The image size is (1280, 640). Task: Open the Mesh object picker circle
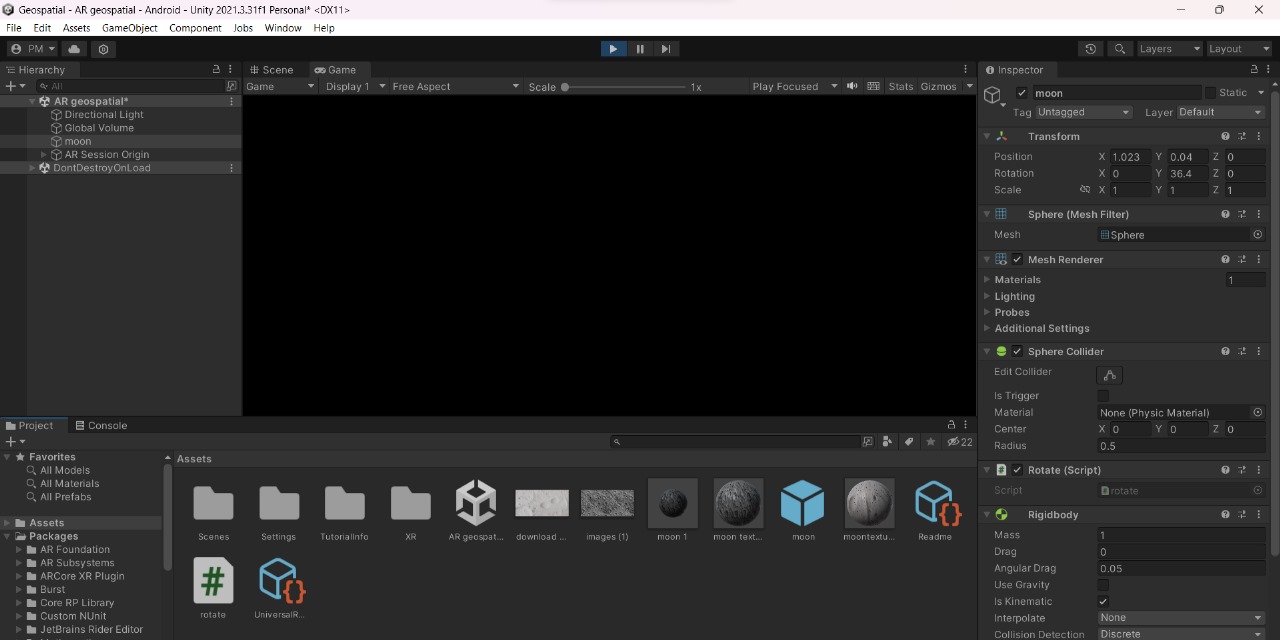tap(1258, 235)
